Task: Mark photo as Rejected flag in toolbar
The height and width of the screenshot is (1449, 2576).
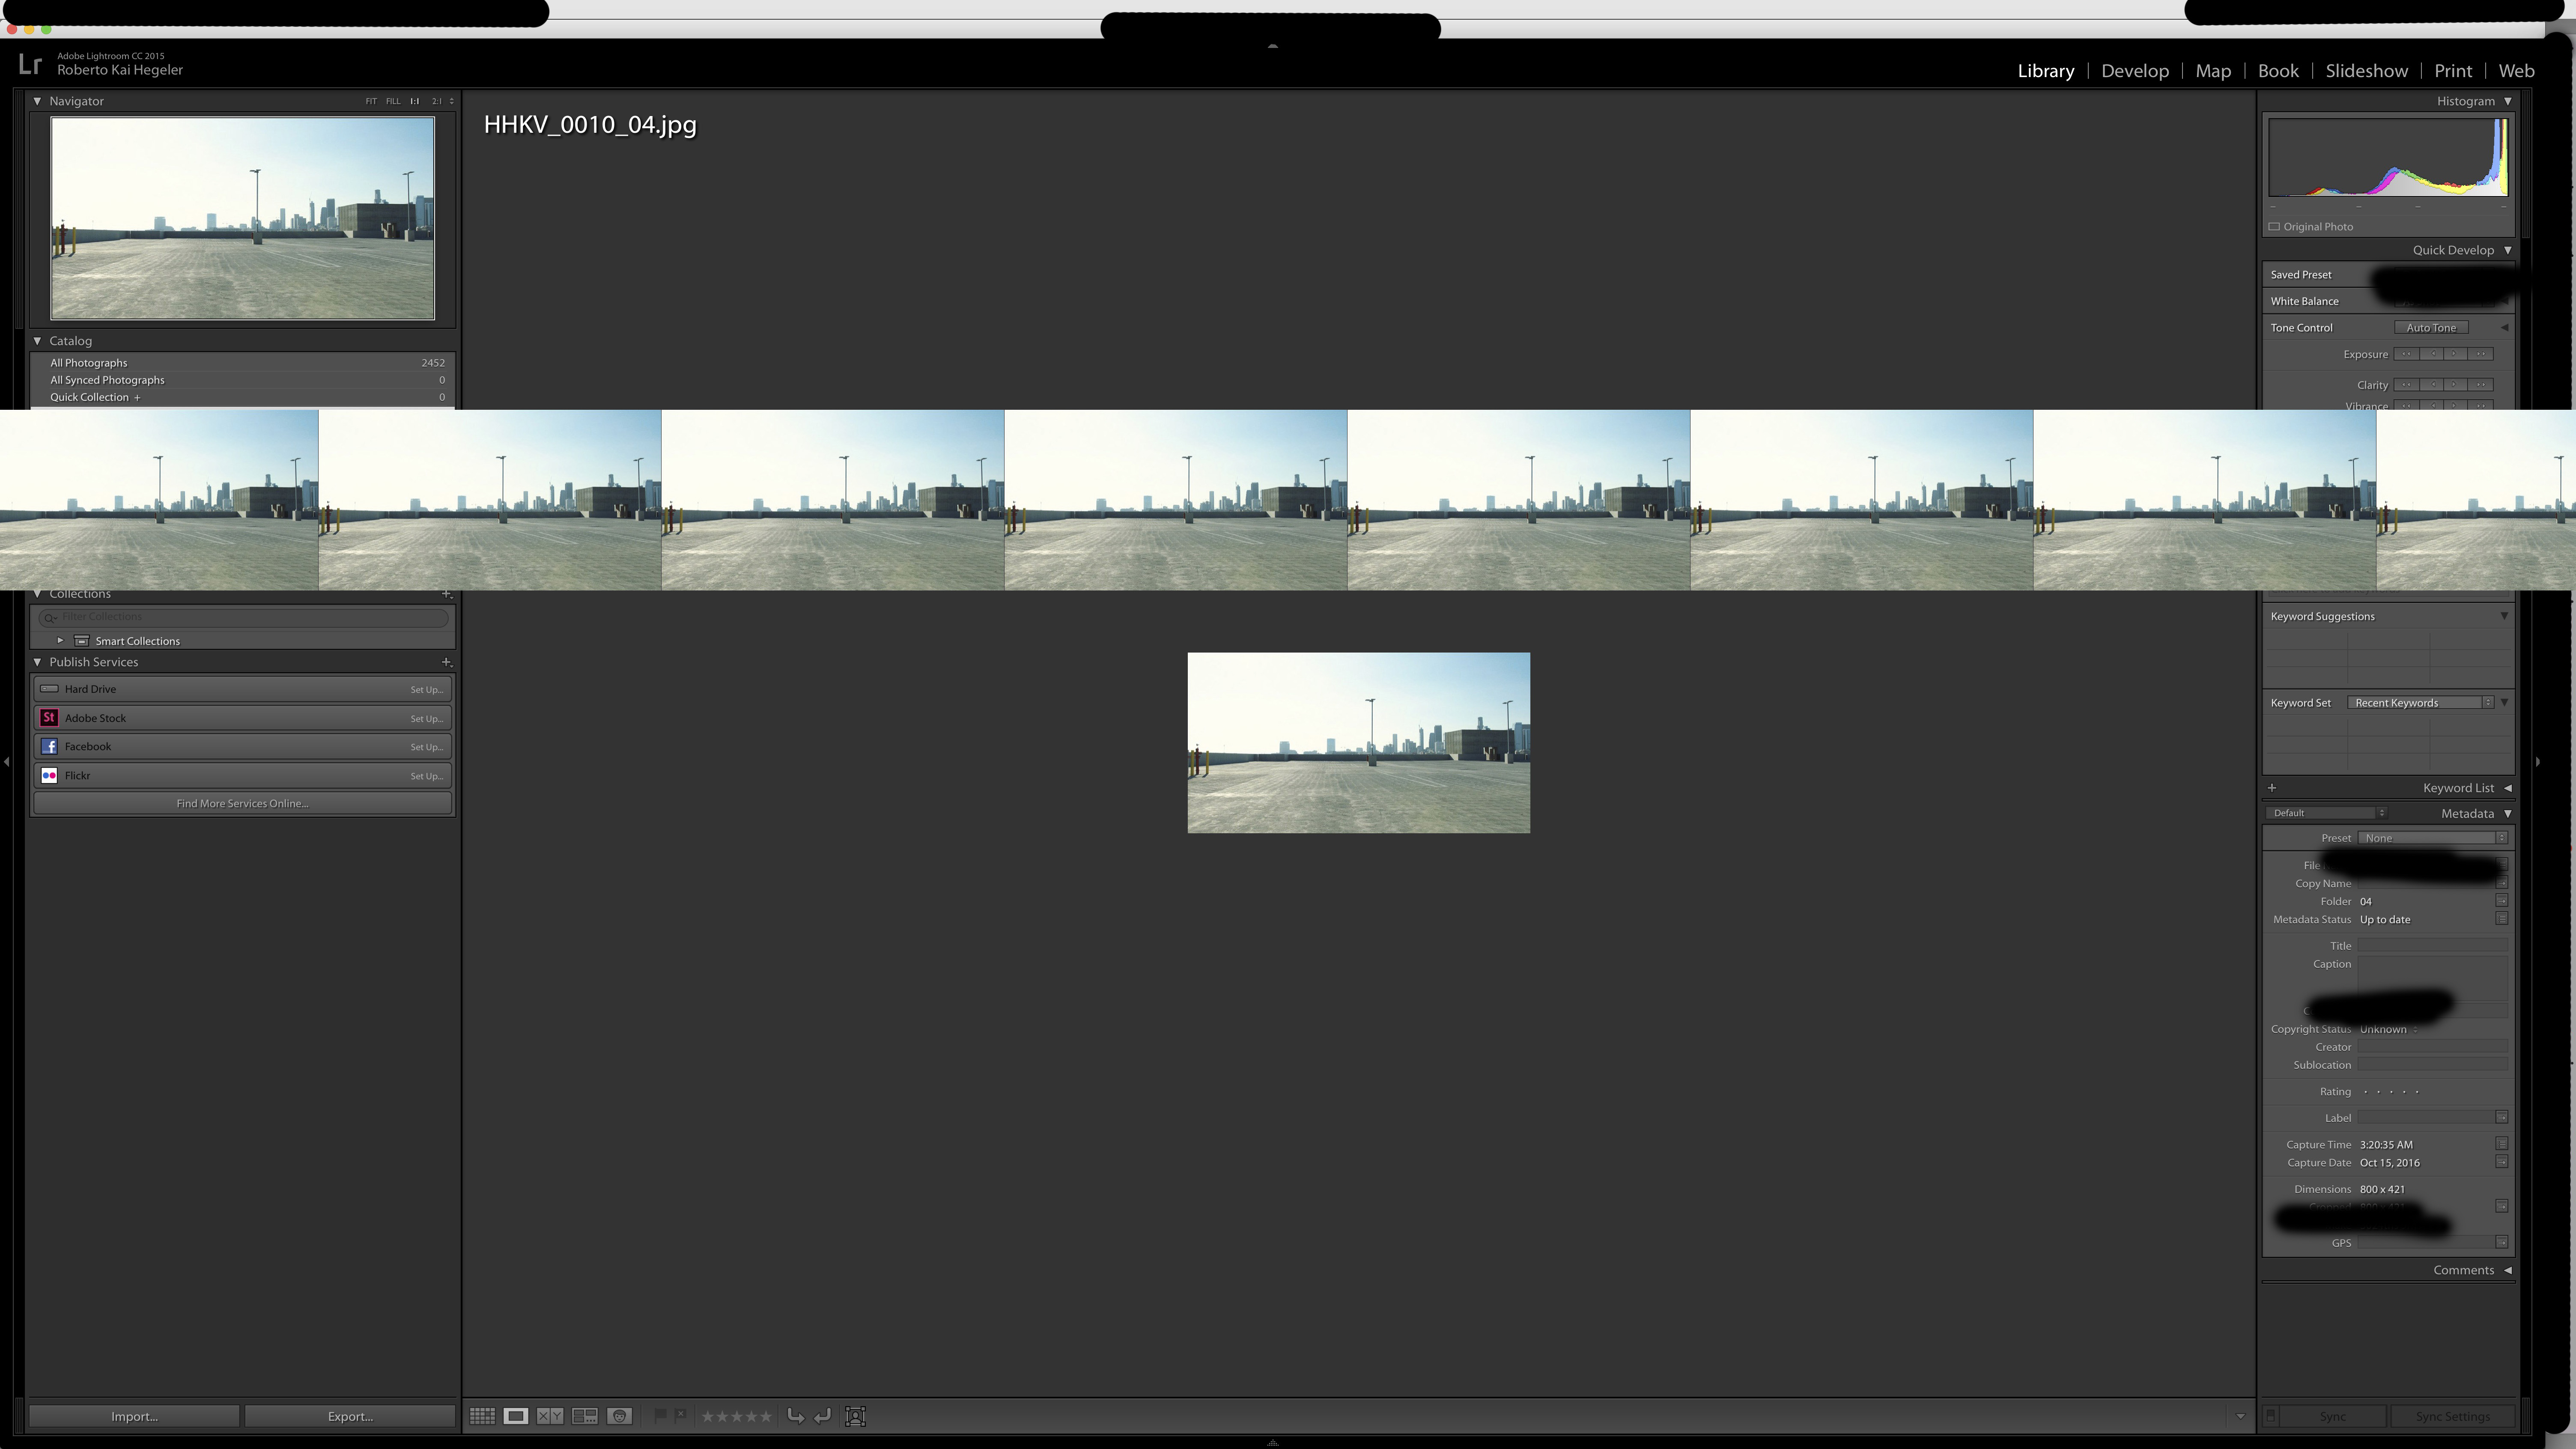Action: pos(681,1415)
